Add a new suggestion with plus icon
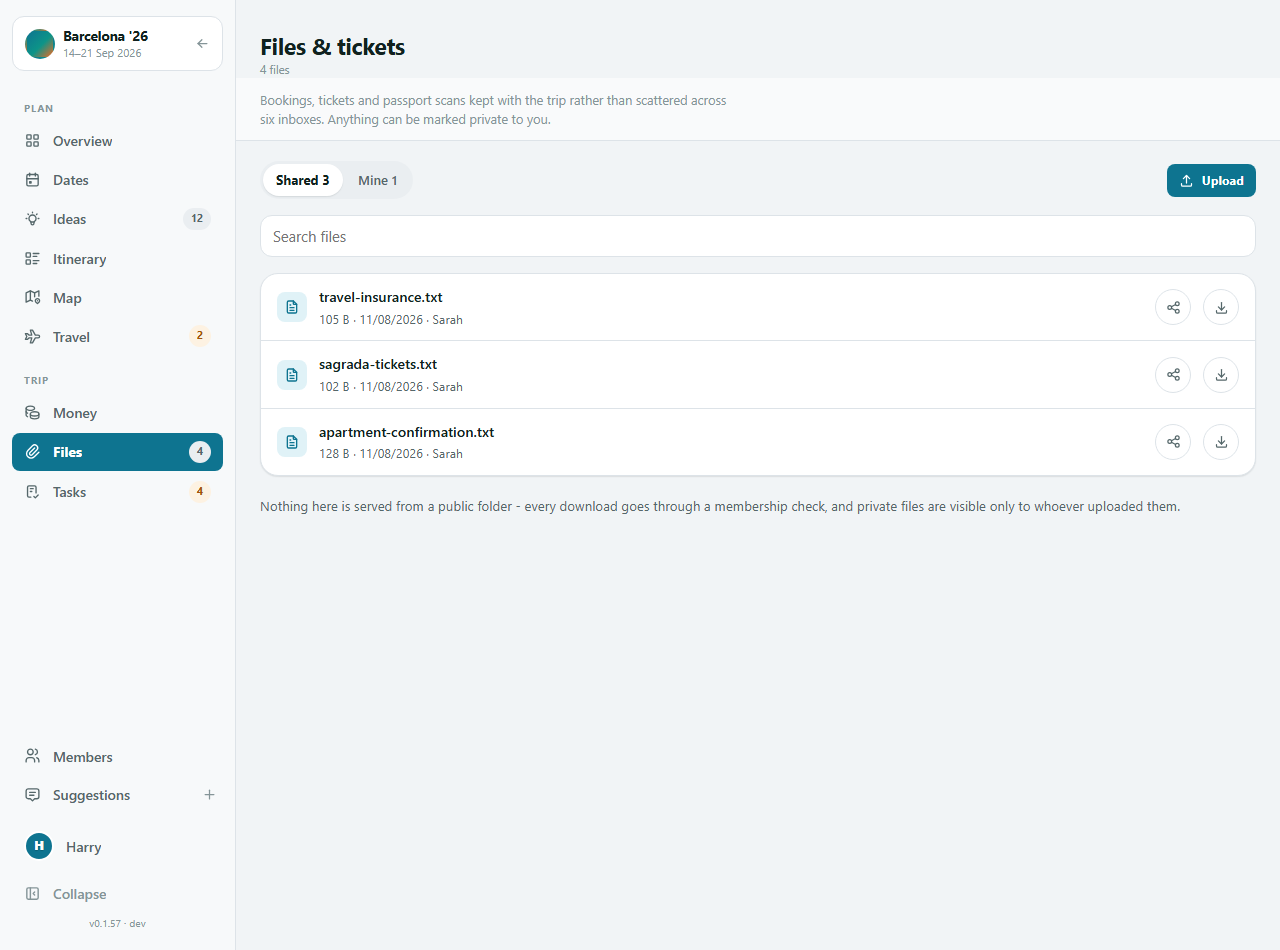 pyautogui.click(x=209, y=795)
